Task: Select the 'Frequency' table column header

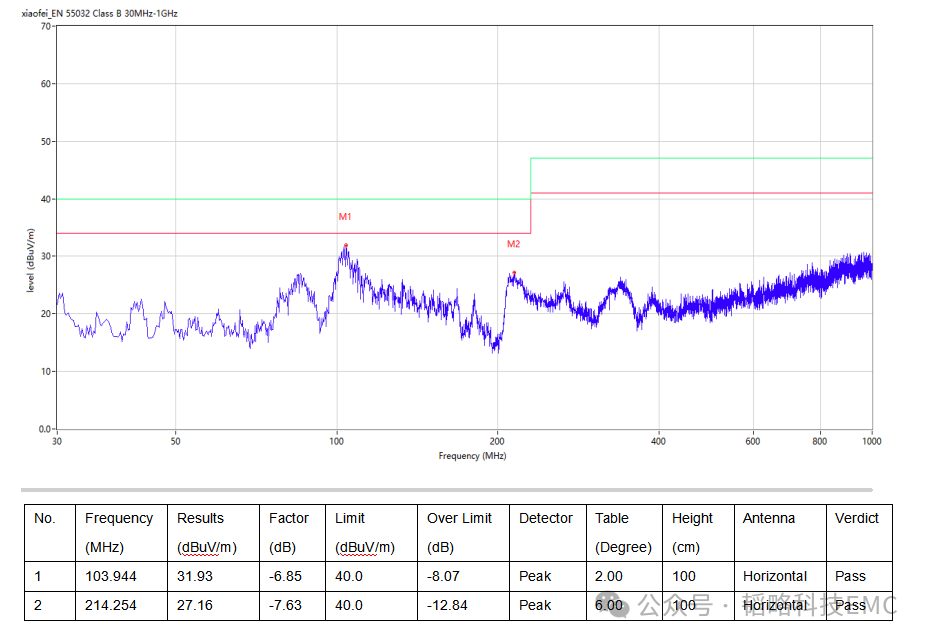Action: click(x=119, y=518)
